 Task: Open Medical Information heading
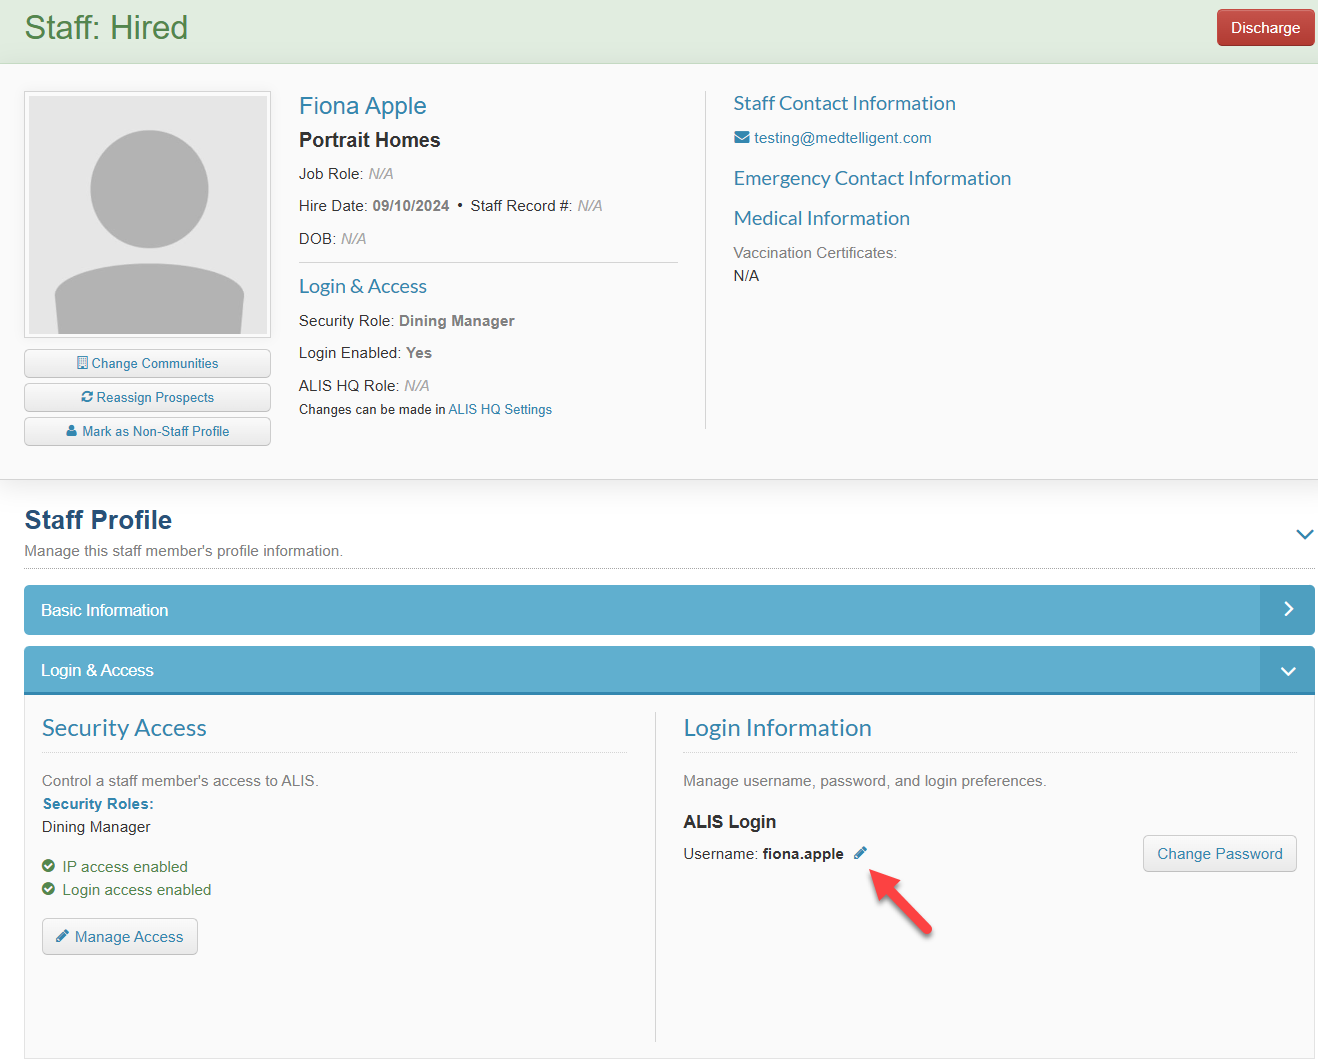pos(821,218)
